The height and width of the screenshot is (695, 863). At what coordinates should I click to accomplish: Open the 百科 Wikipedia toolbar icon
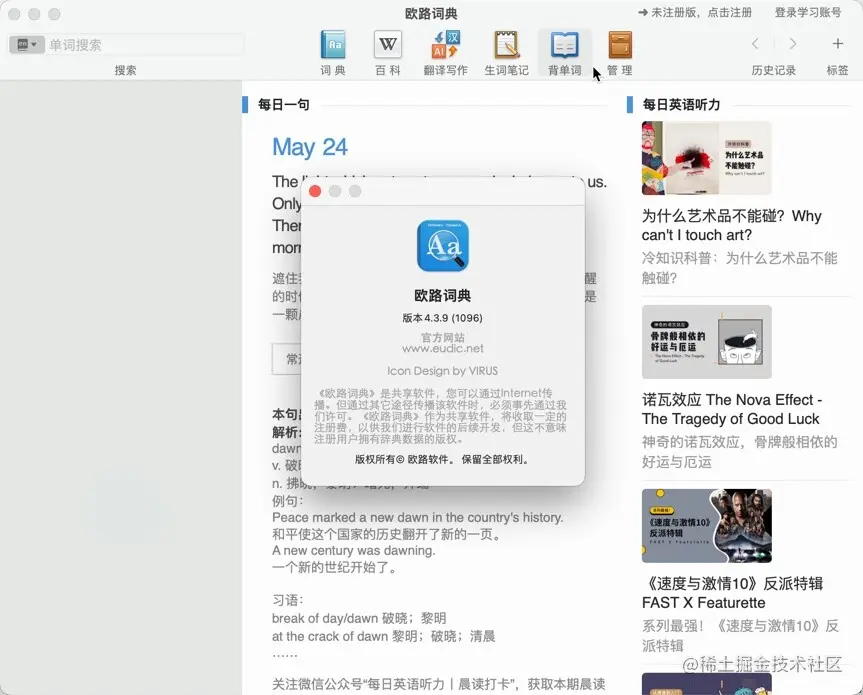coord(388,45)
